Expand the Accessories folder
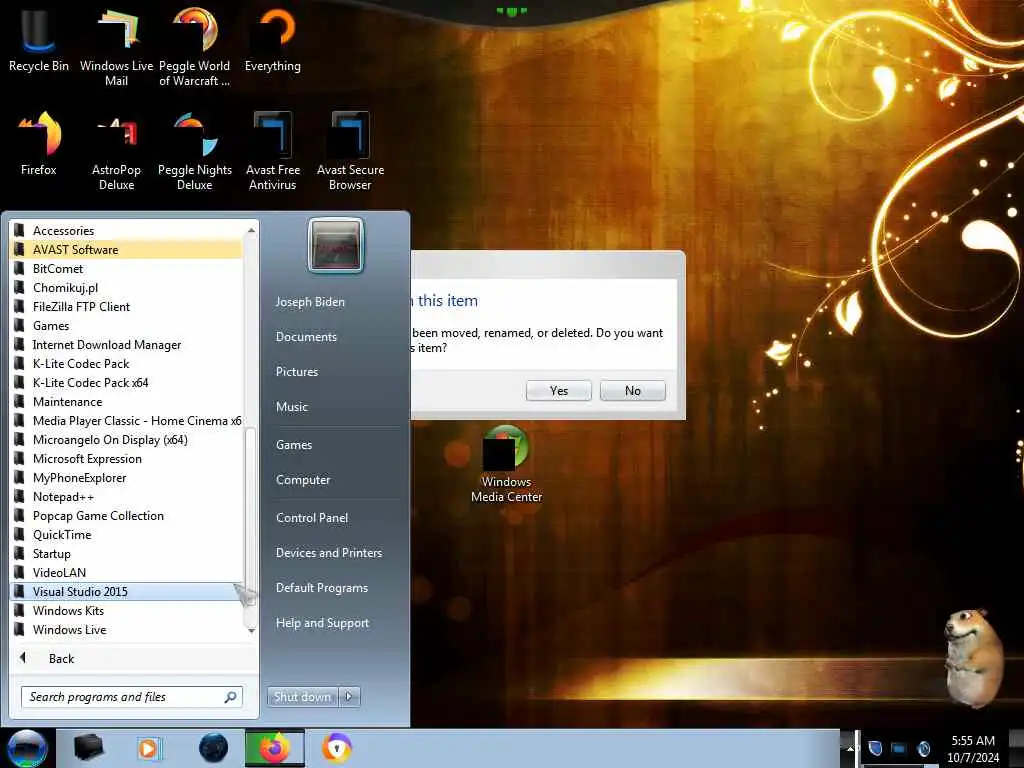The width and height of the screenshot is (1024, 768). (127, 231)
